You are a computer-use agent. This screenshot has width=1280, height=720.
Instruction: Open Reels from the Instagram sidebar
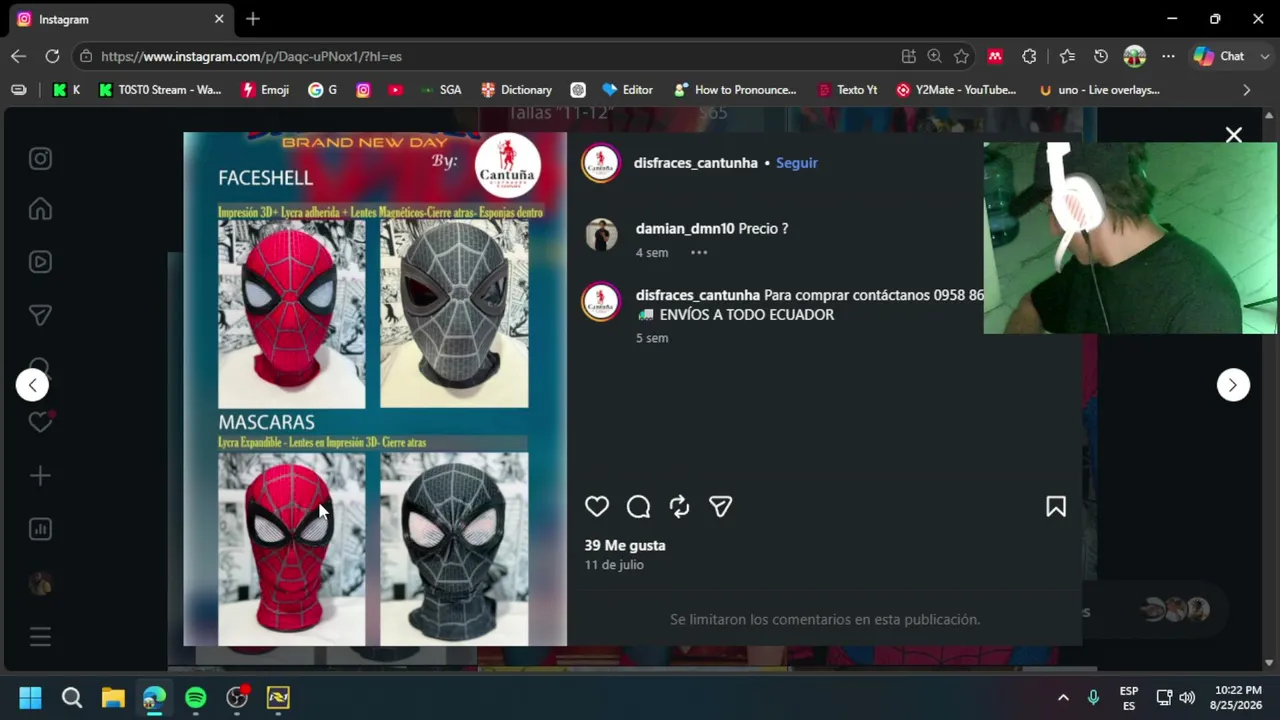pyautogui.click(x=40, y=262)
